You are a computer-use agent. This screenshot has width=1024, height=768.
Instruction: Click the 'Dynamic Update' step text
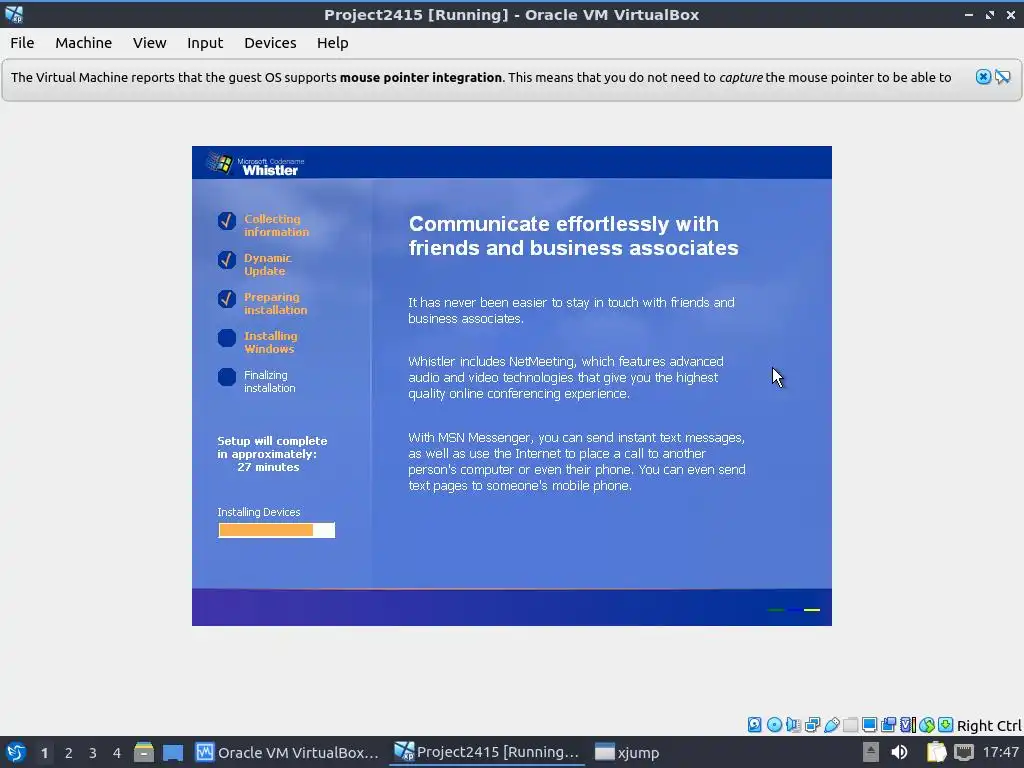tap(268, 264)
